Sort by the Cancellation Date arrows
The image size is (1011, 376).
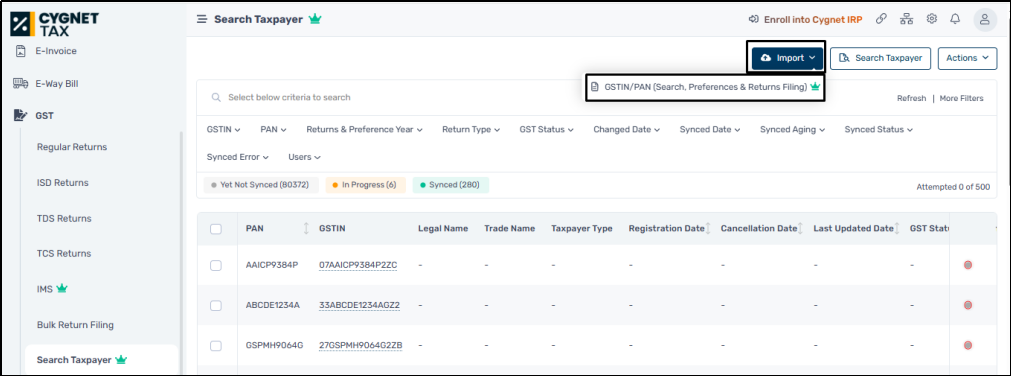(x=800, y=228)
